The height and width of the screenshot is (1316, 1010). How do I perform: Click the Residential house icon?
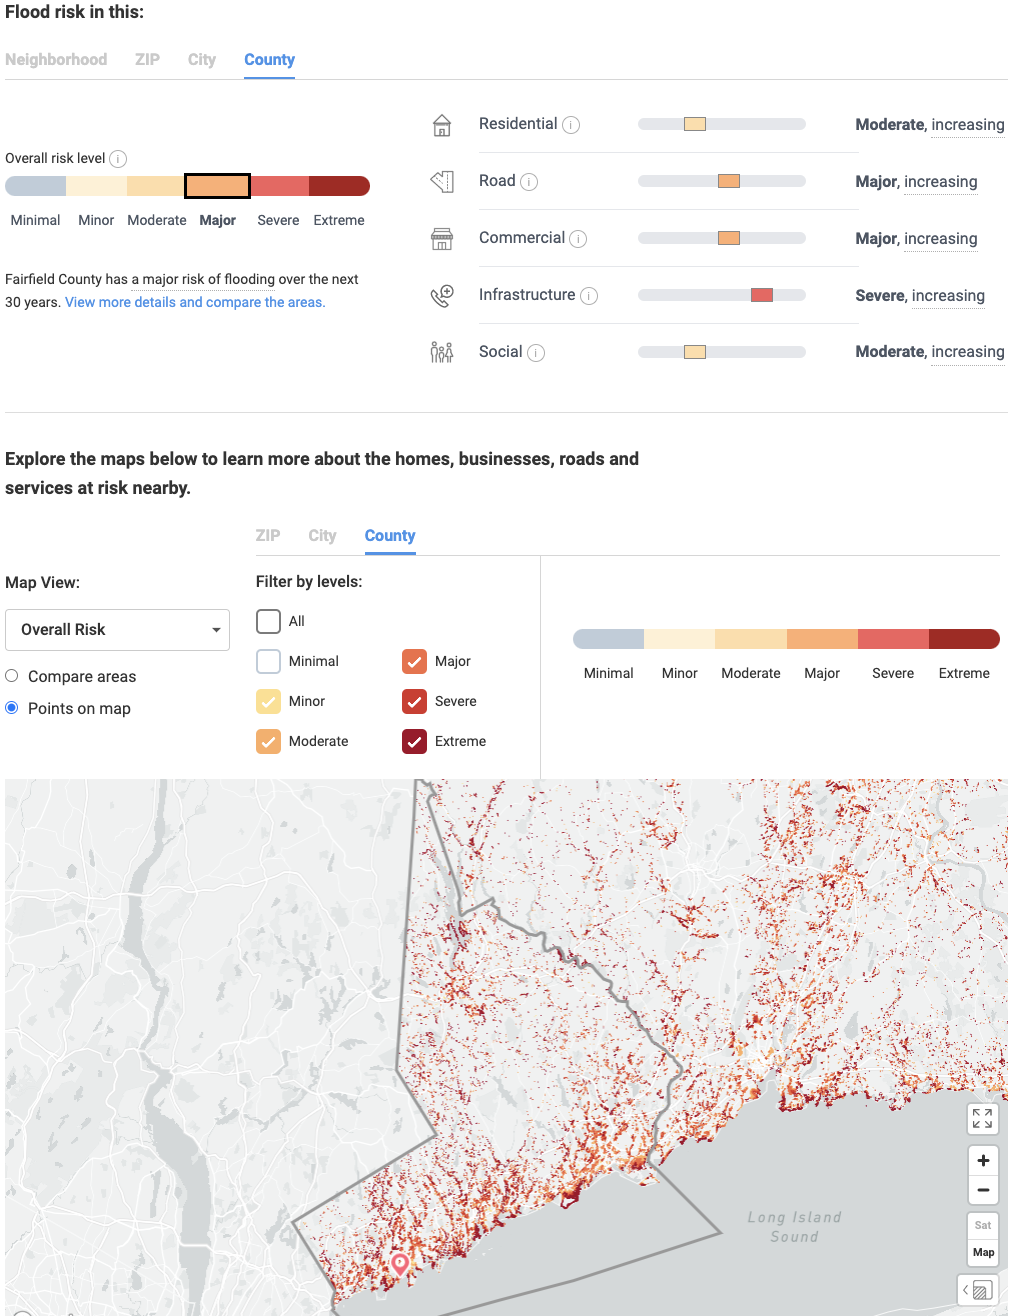click(441, 125)
